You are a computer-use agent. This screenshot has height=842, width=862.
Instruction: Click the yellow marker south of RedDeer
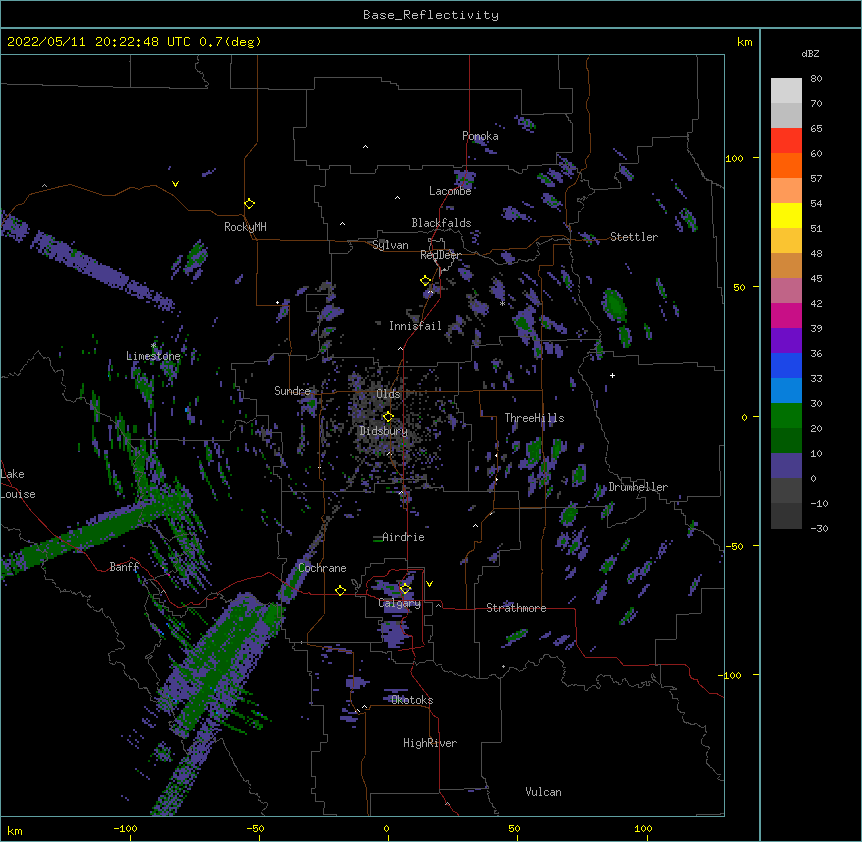425,281
